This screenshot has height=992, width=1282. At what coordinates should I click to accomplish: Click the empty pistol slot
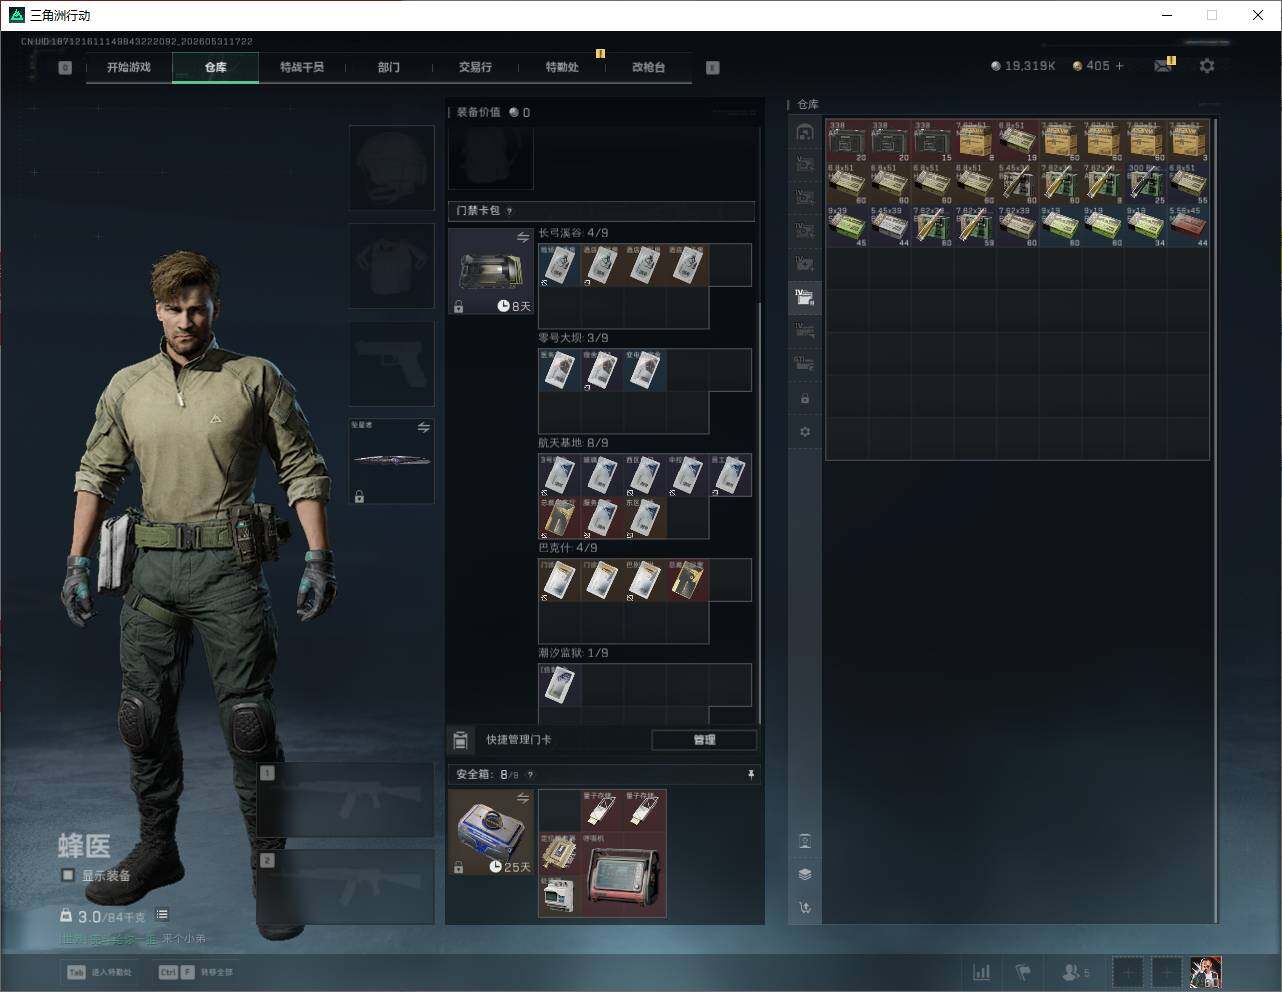[391, 364]
